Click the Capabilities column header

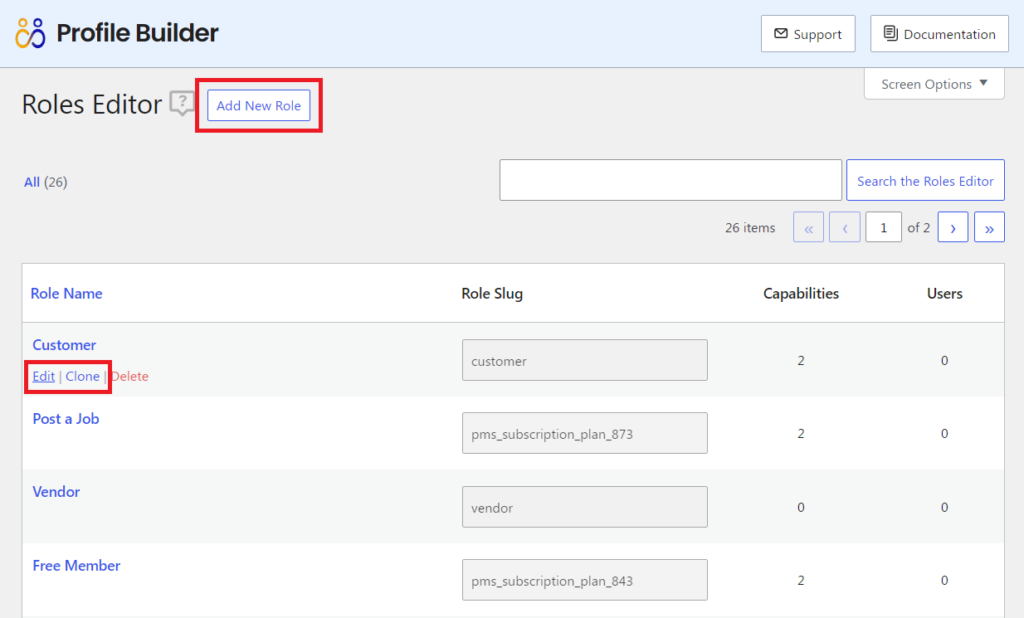pyautogui.click(x=801, y=294)
